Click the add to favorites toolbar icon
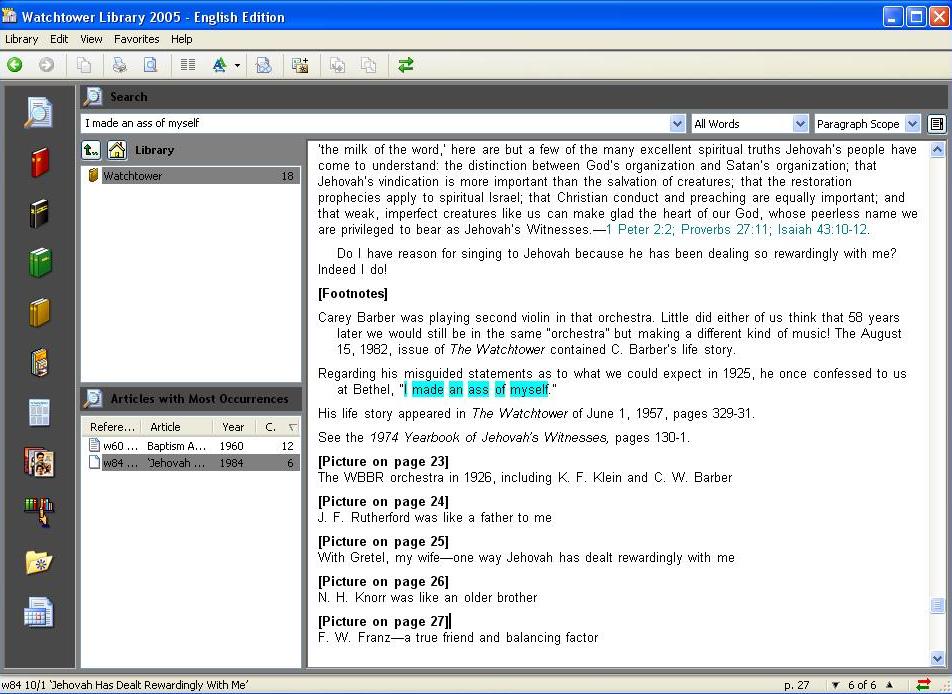952x694 pixels. [300, 65]
